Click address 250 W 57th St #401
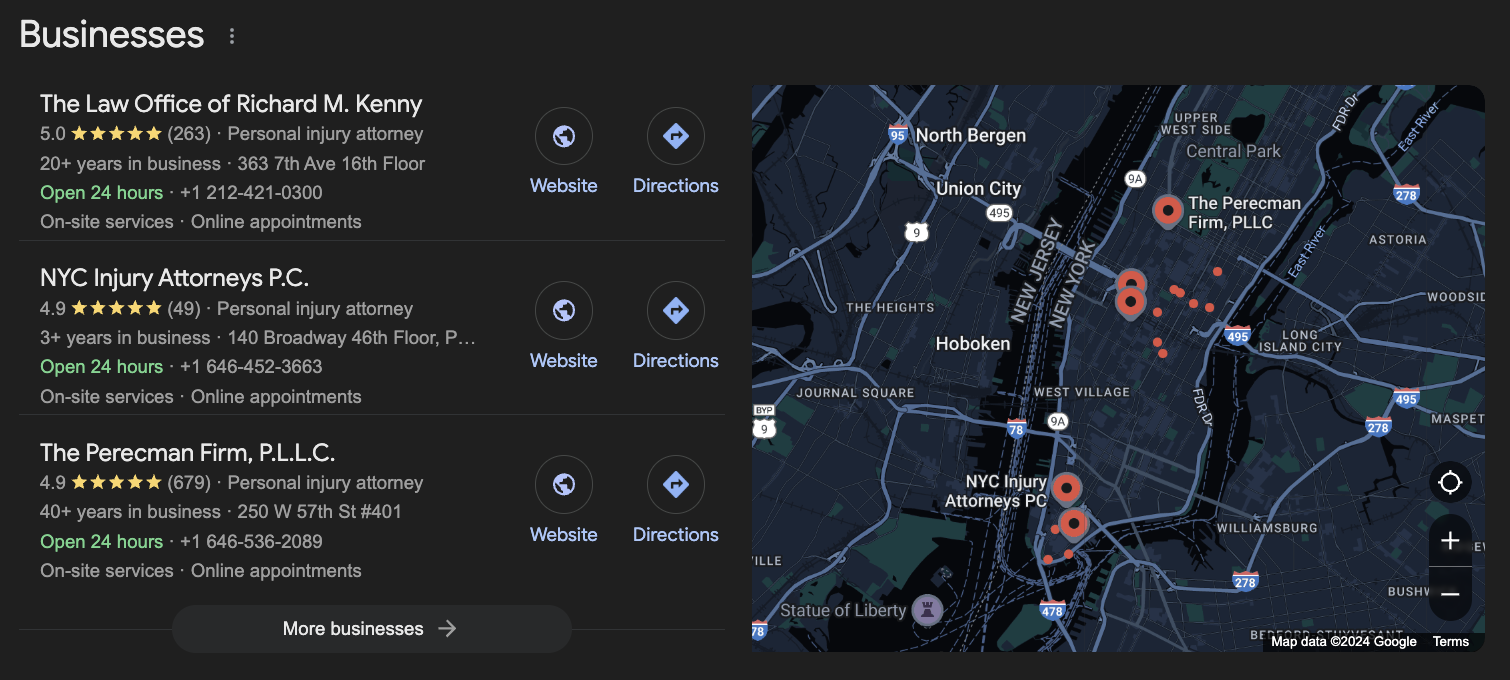This screenshot has height=680, width=1510. 320,512
